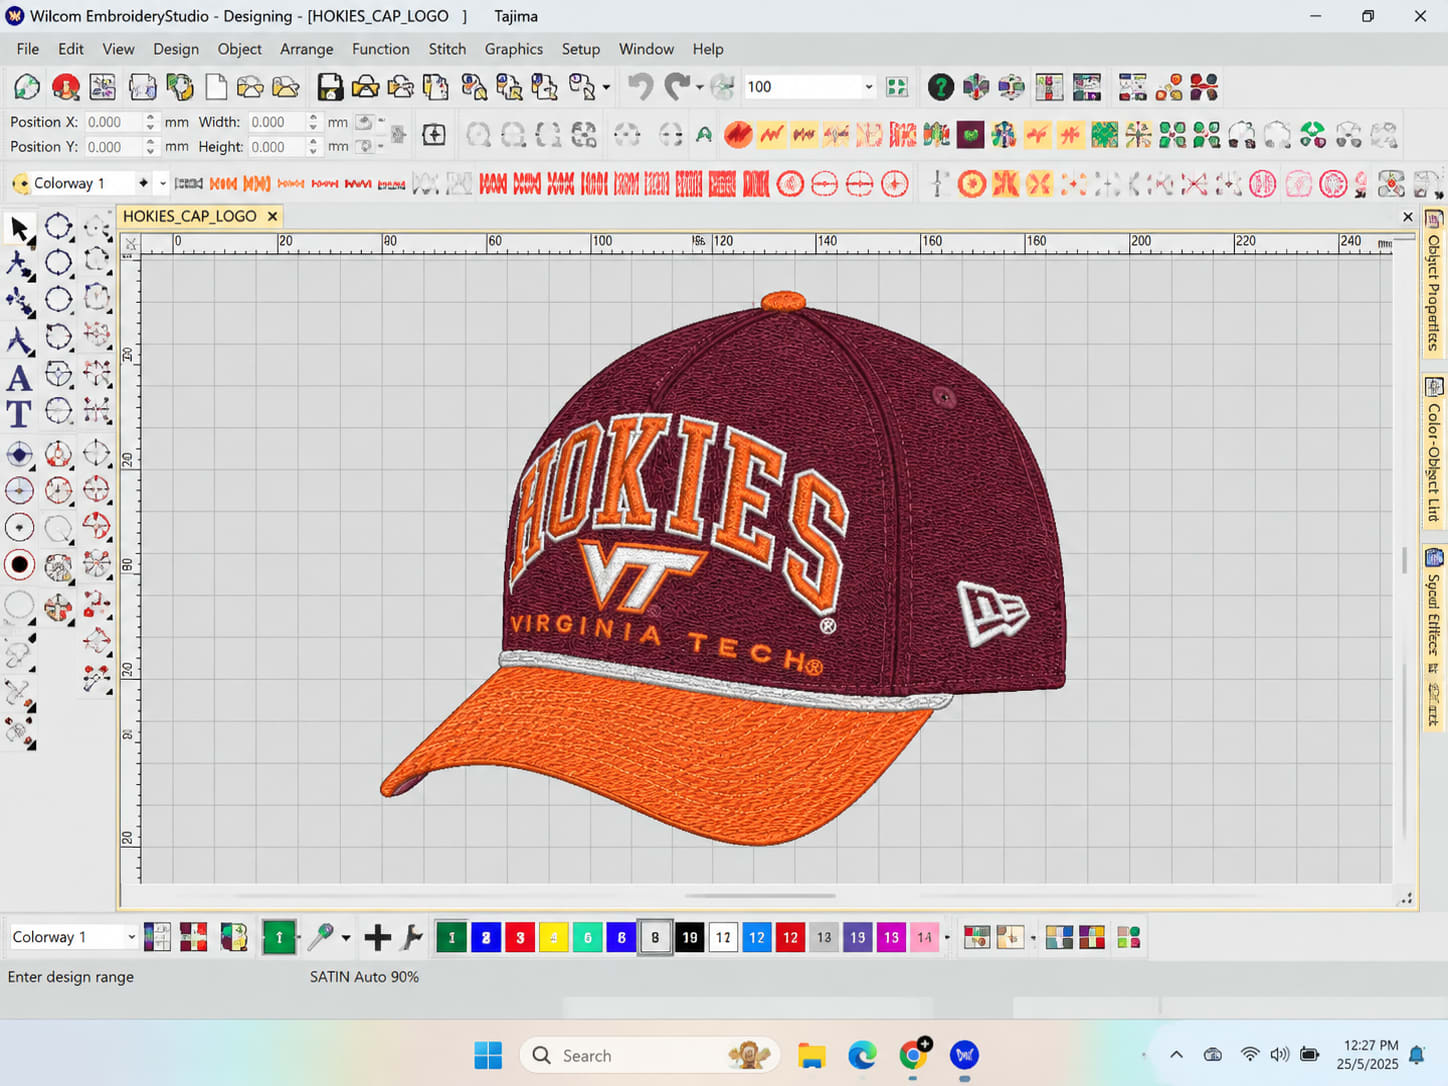The height and width of the screenshot is (1086, 1448).
Task: Undo the last action
Action: pyautogui.click(x=640, y=87)
